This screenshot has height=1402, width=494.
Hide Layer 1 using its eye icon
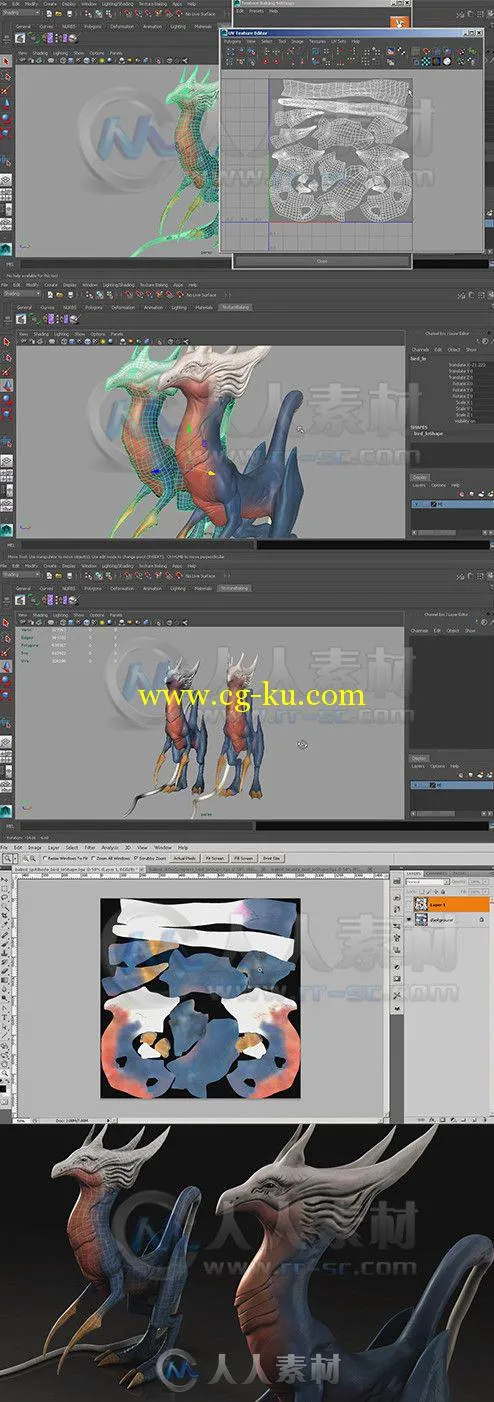point(409,904)
